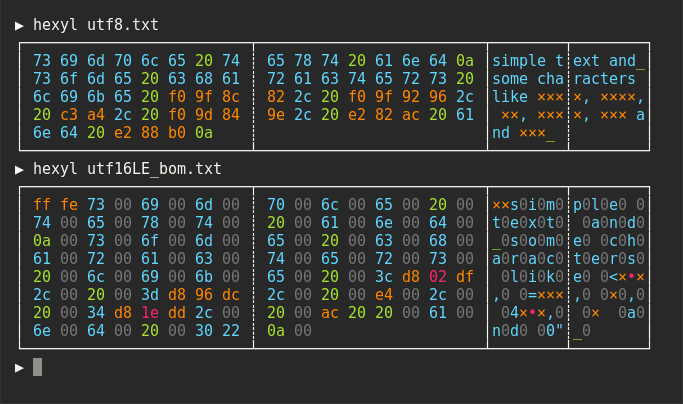683x404 pixels.
Task: Click the word "hexyl" in the first command
Action: click(54, 25)
